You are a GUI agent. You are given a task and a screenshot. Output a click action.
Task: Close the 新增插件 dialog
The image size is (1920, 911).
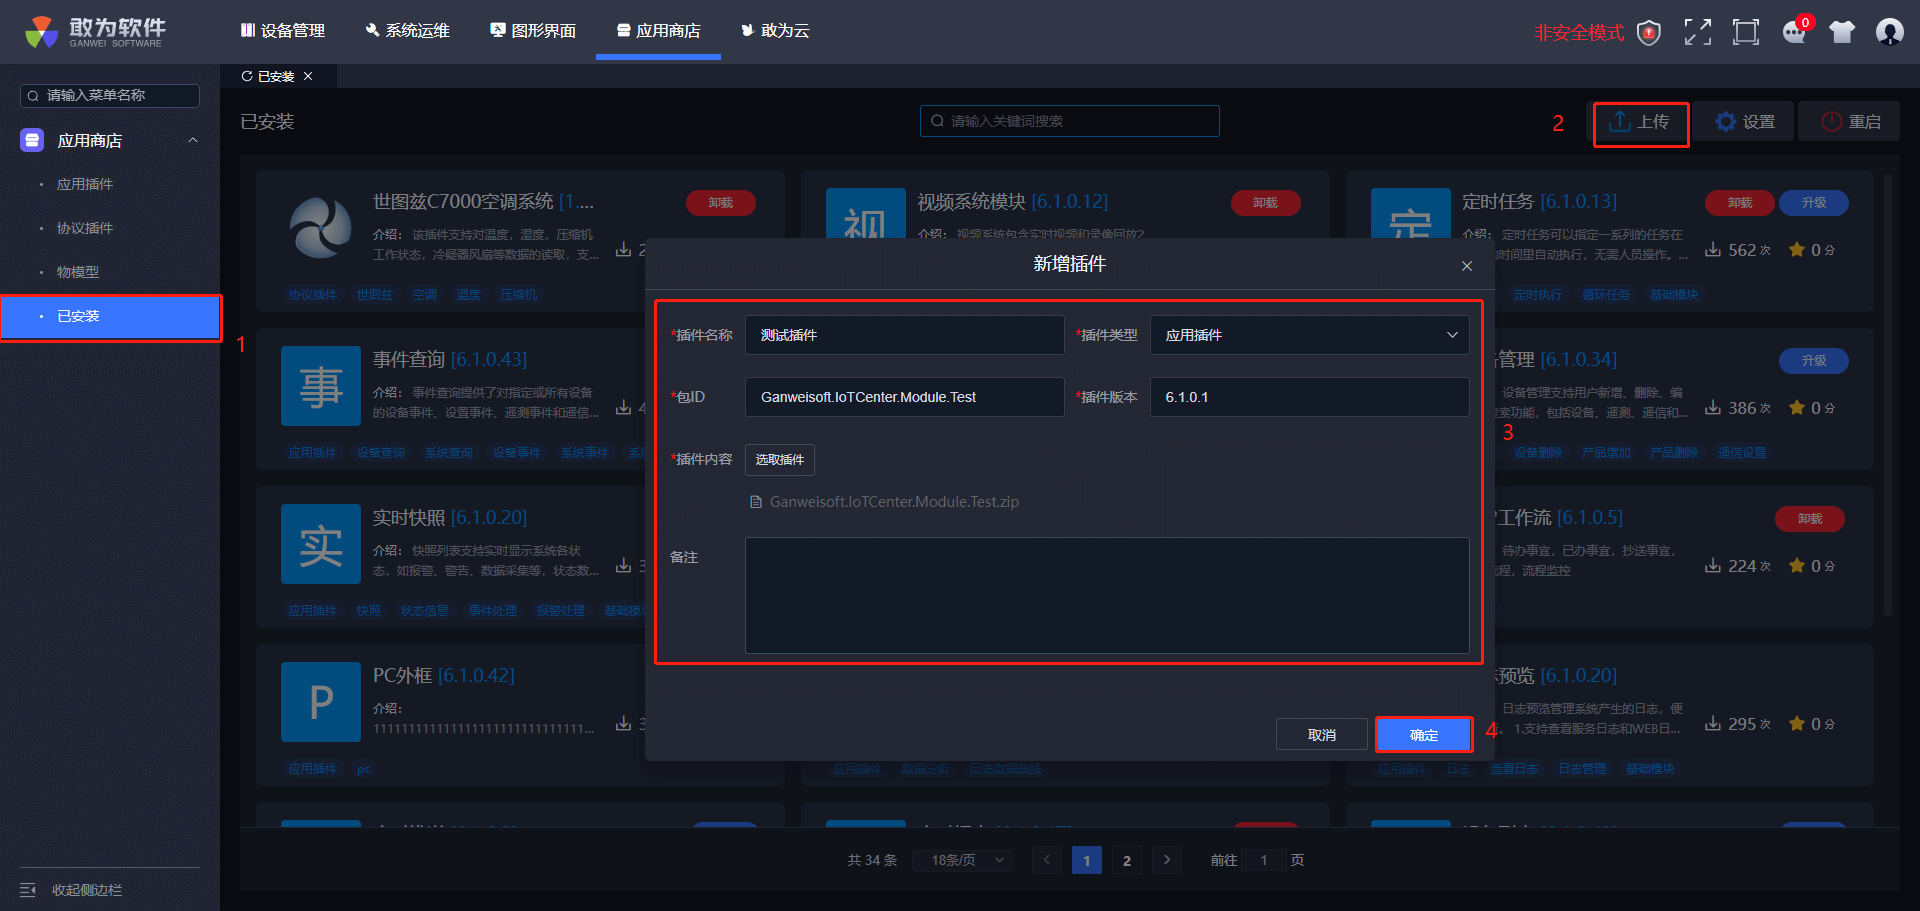point(1467,266)
